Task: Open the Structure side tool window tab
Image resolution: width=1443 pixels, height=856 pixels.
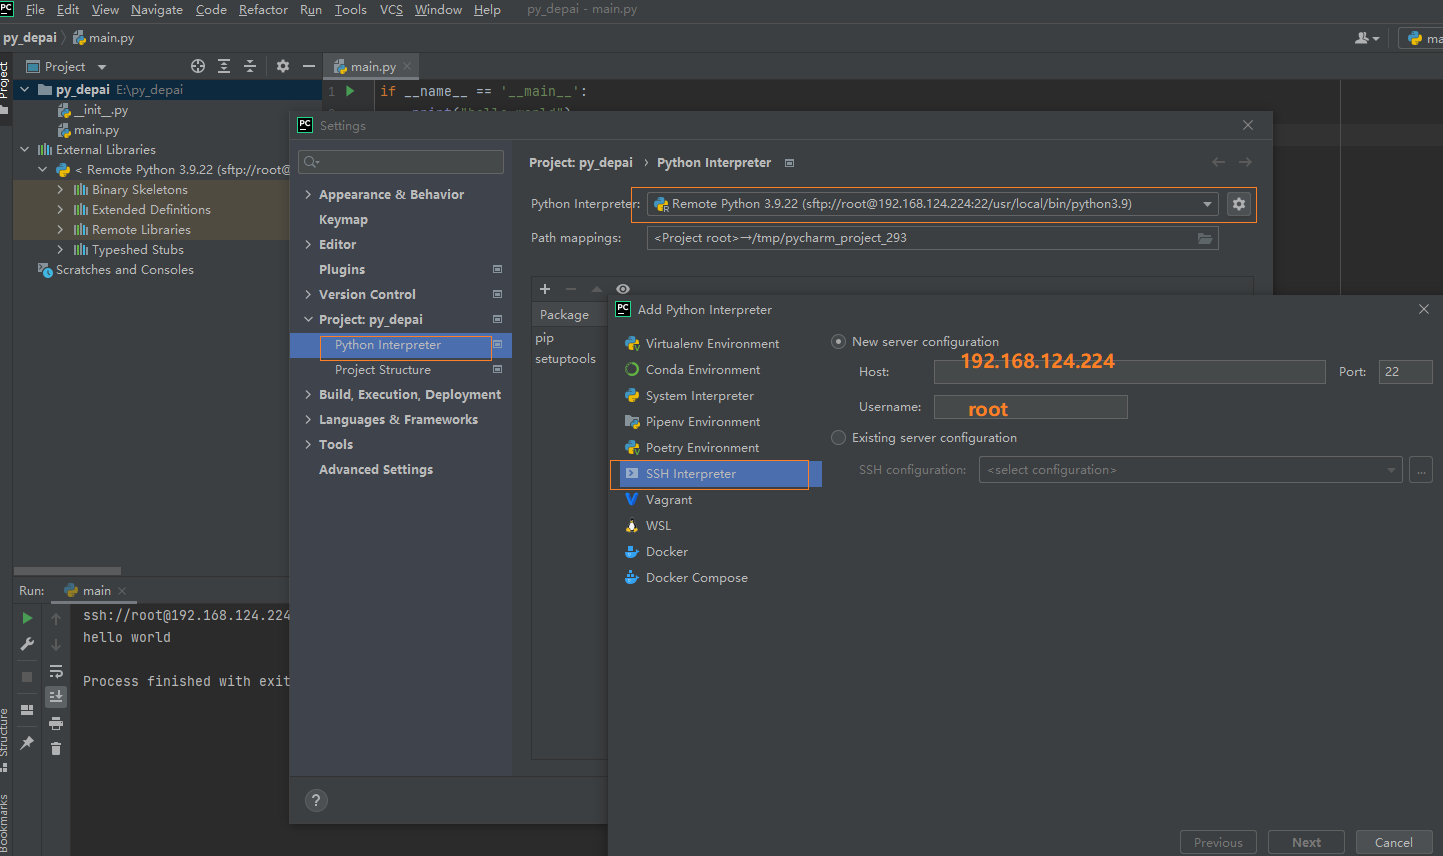Action: pyautogui.click(x=5, y=738)
